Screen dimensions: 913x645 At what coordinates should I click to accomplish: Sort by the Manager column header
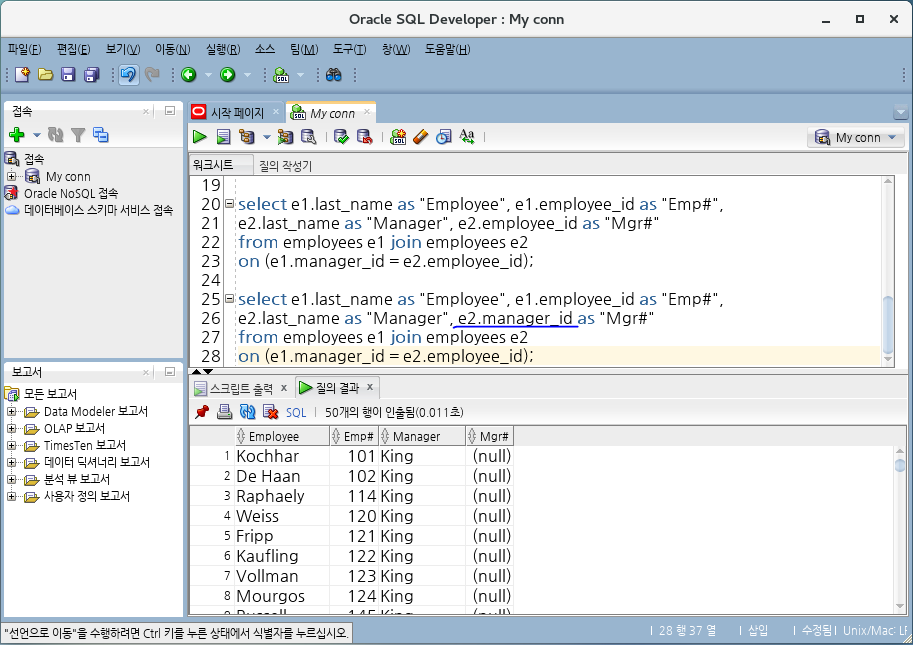click(x=422, y=436)
